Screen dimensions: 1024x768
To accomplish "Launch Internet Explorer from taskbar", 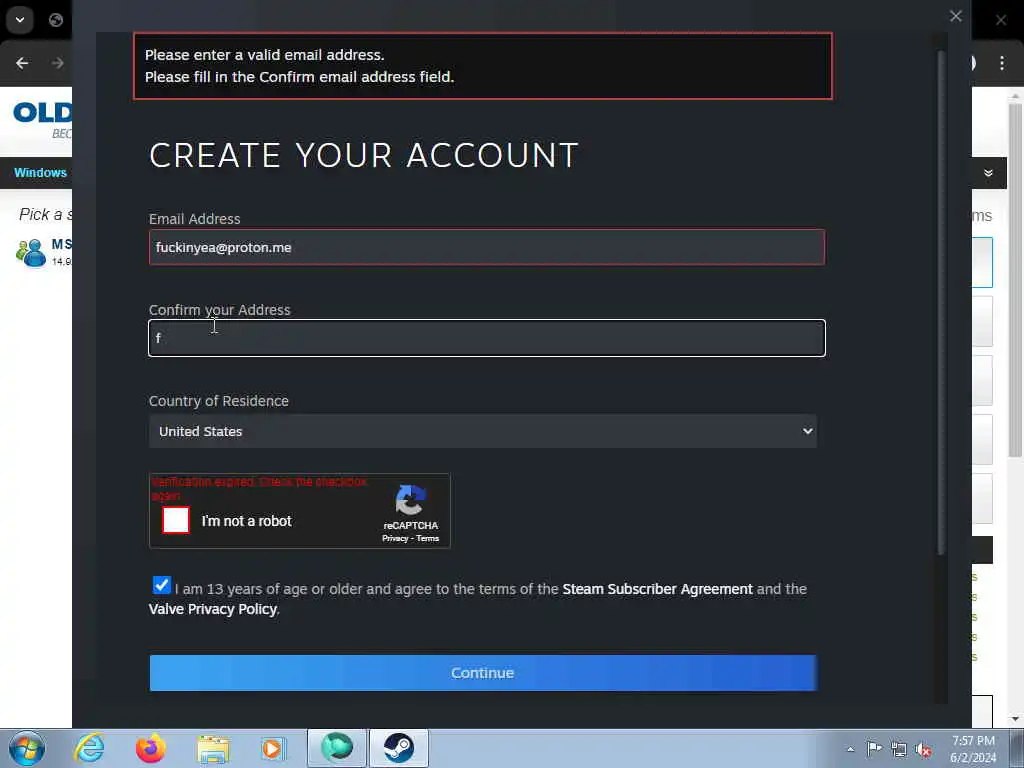I will 89,748.
